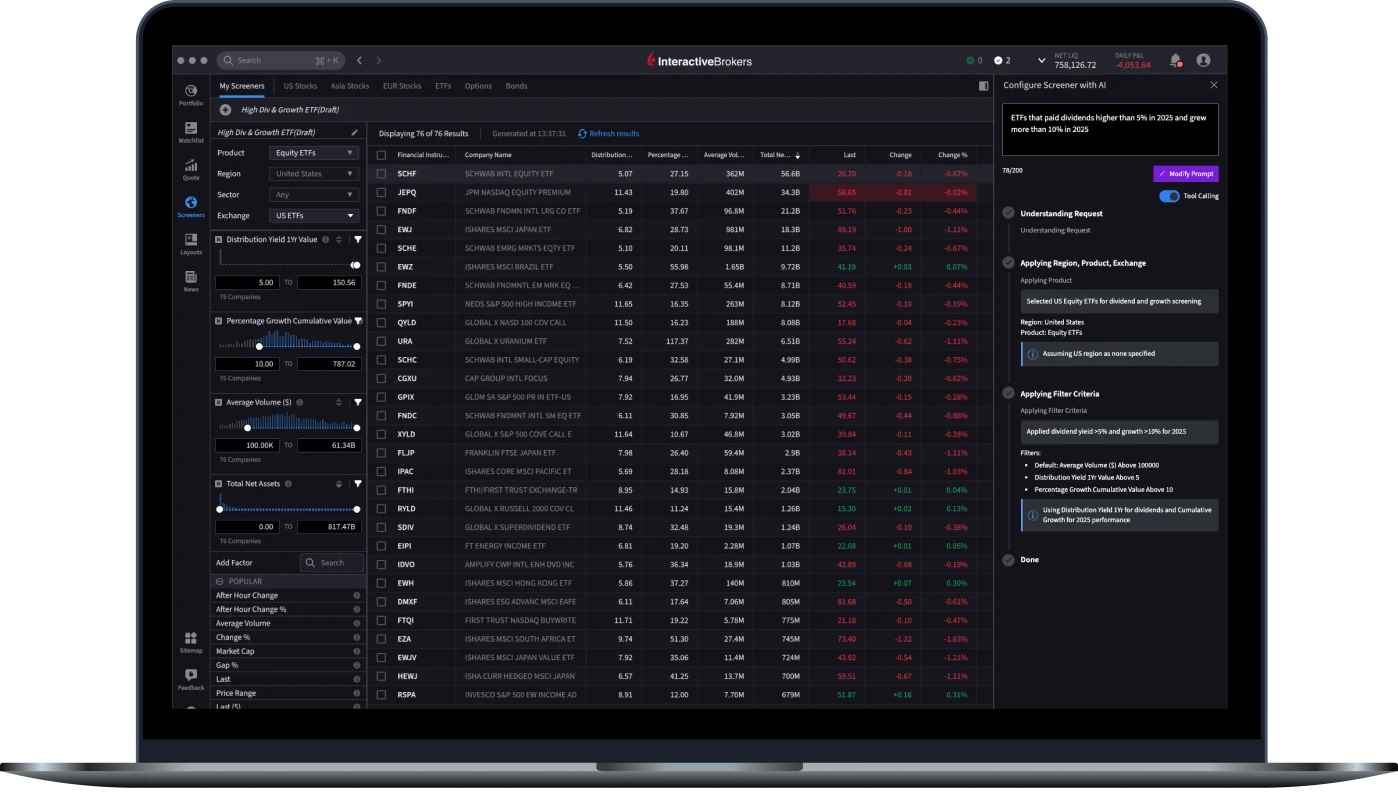Image resolution: width=1398 pixels, height=804 pixels.
Task: Switch to the Bonds tab
Action: (x=516, y=86)
